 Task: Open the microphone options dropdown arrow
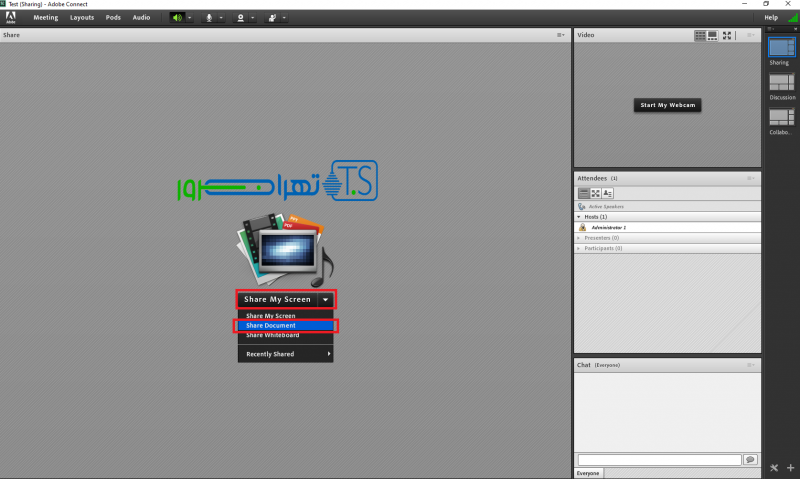(x=220, y=17)
